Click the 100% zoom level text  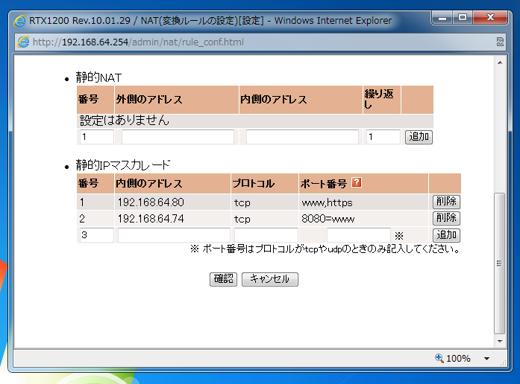[x=458, y=358]
